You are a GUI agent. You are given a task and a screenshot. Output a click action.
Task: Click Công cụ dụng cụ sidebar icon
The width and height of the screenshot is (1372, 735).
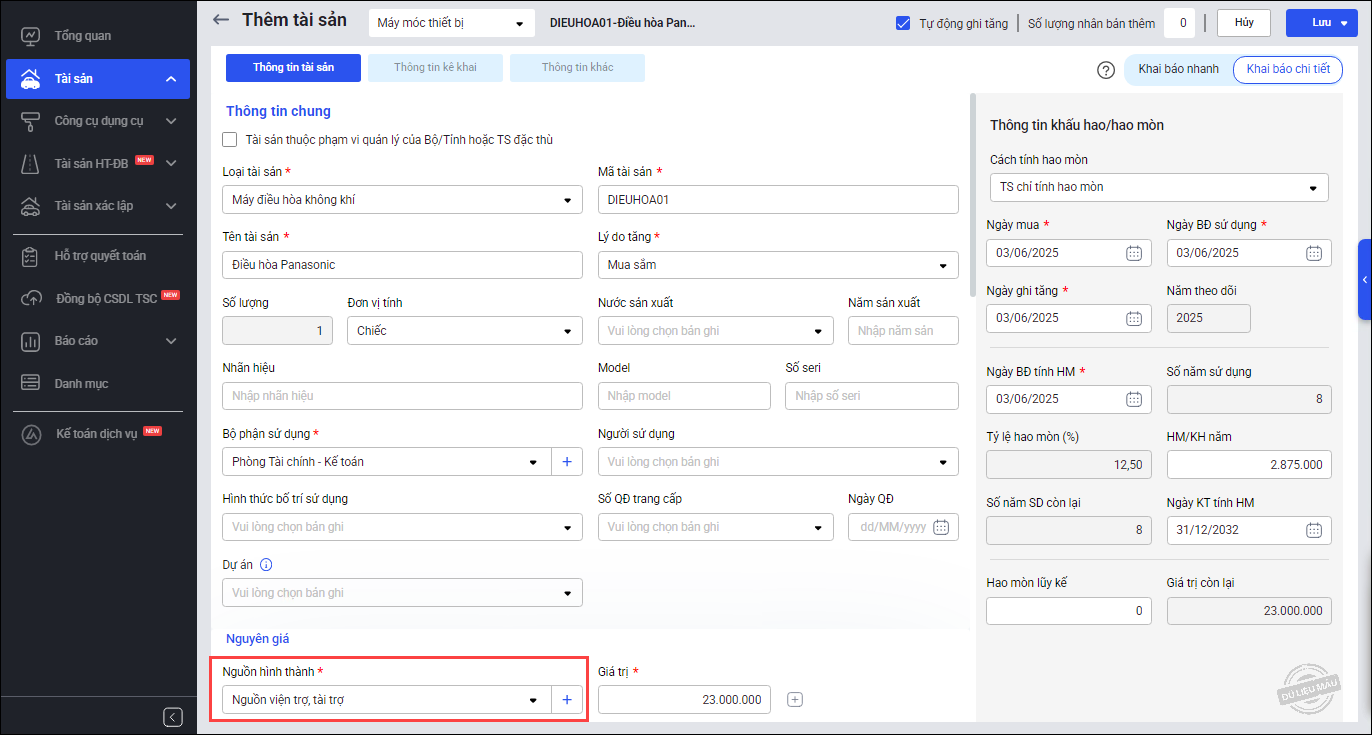click(x=30, y=121)
